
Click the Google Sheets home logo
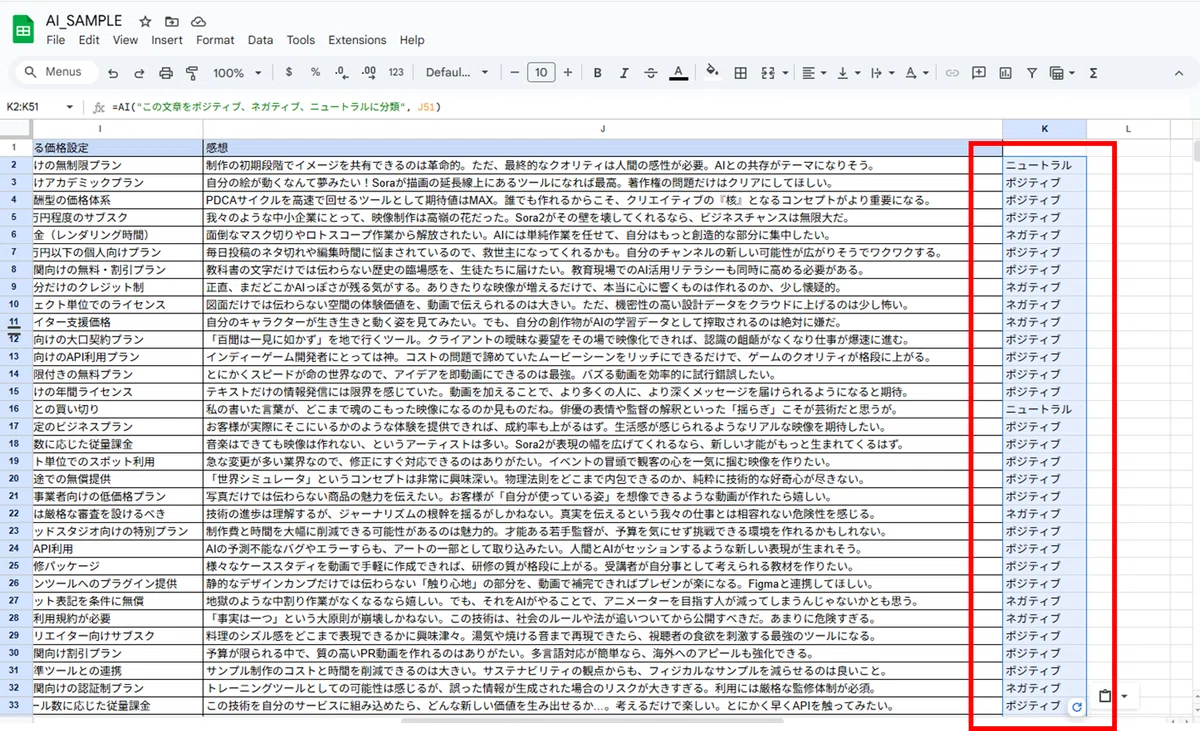[x=22, y=30]
